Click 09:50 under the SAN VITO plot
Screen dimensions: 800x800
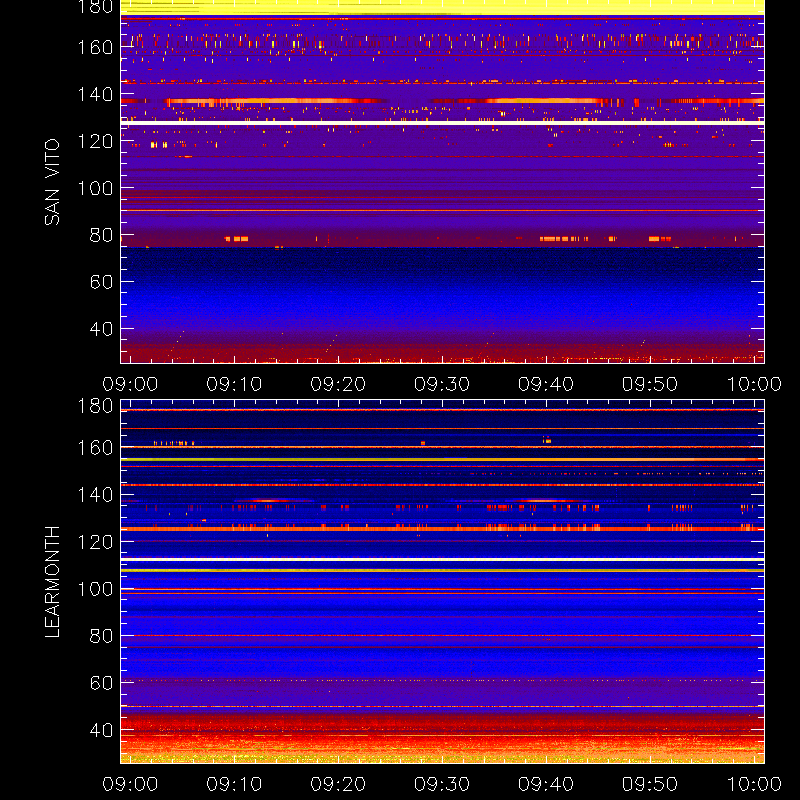pyautogui.click(x=650, y=384)
